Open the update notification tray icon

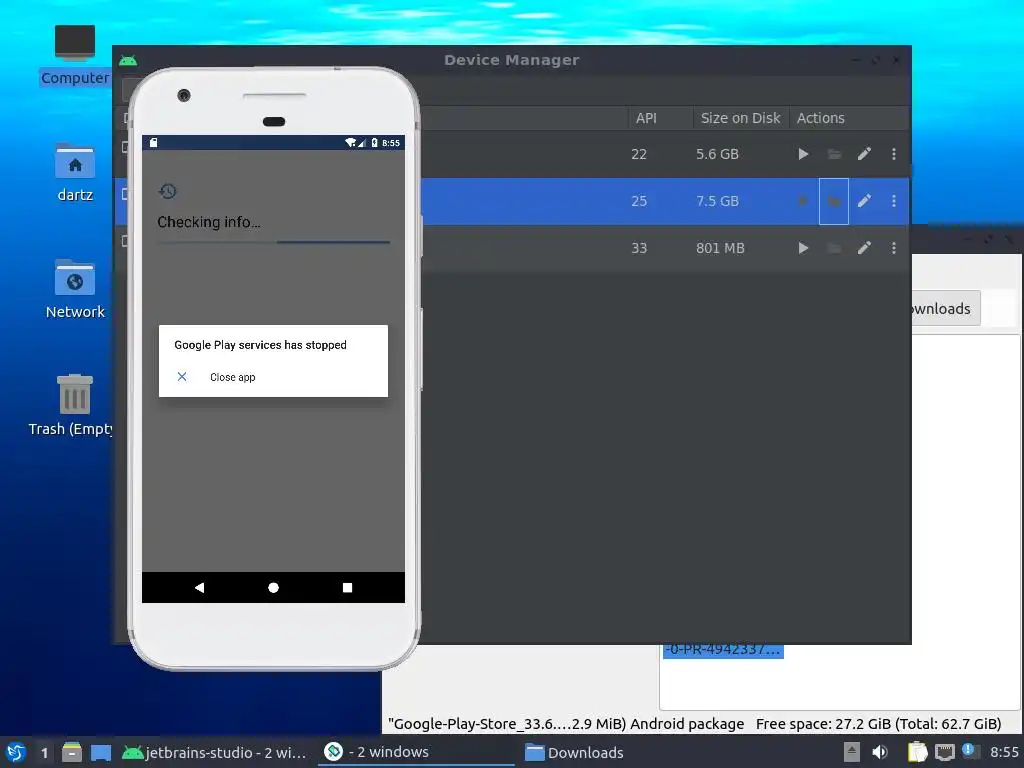tap(970, 751)
